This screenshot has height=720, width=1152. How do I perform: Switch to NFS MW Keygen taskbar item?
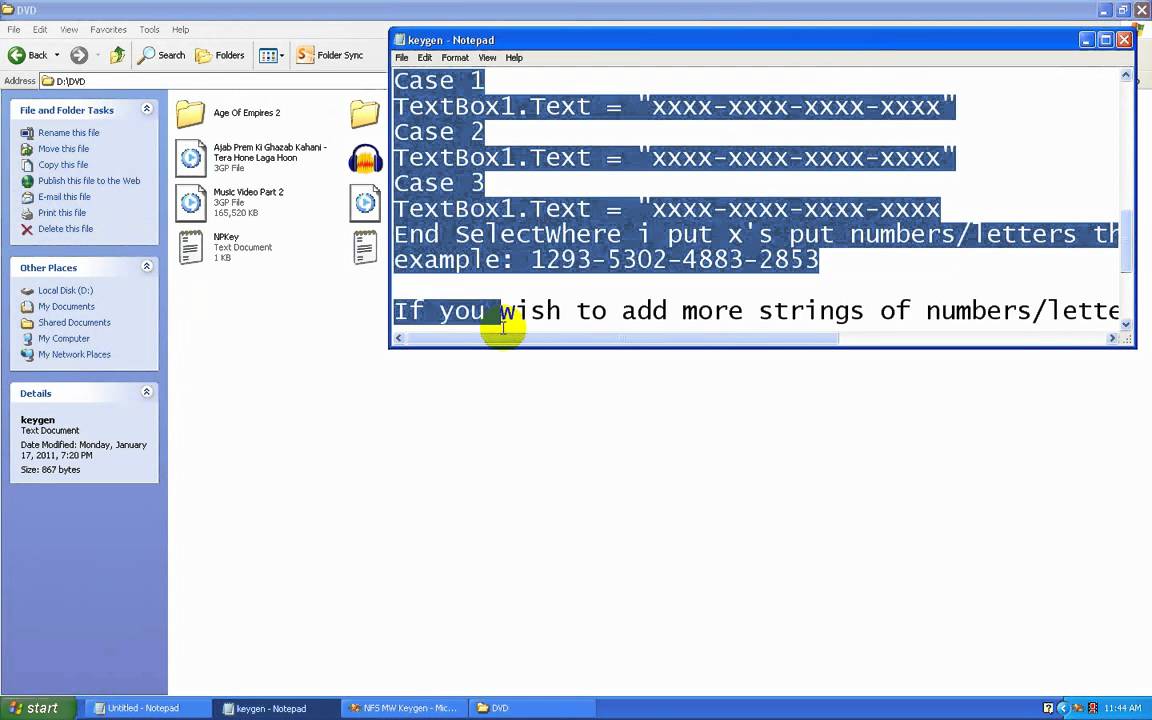[403, 708]
